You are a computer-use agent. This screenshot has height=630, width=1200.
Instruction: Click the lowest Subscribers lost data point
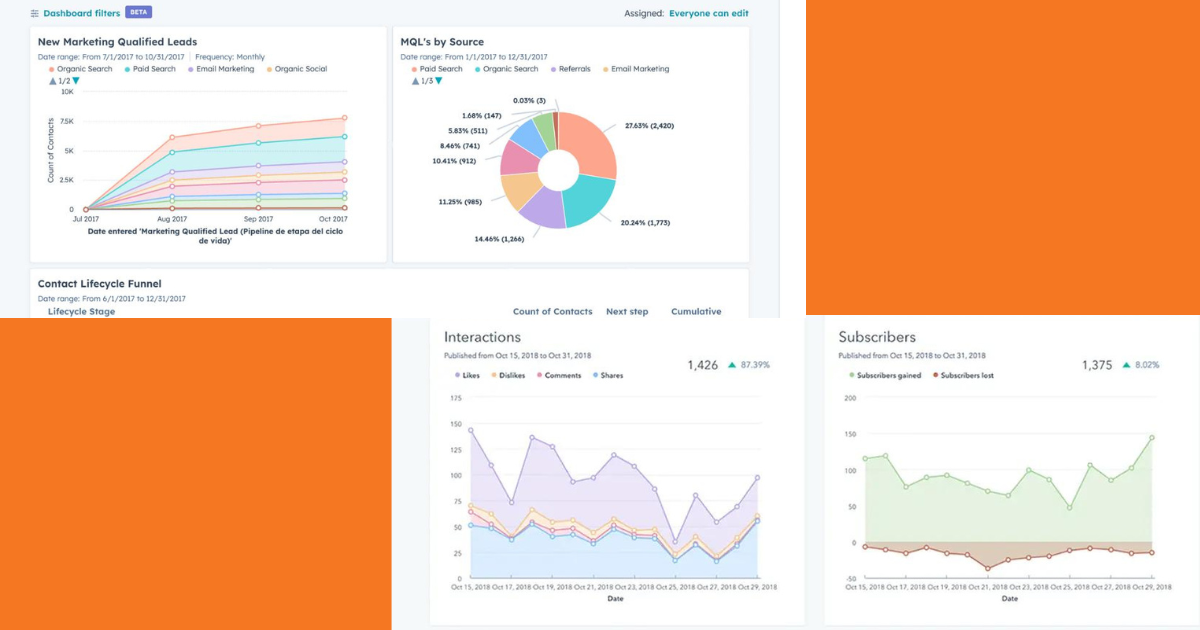coord(988,568)
